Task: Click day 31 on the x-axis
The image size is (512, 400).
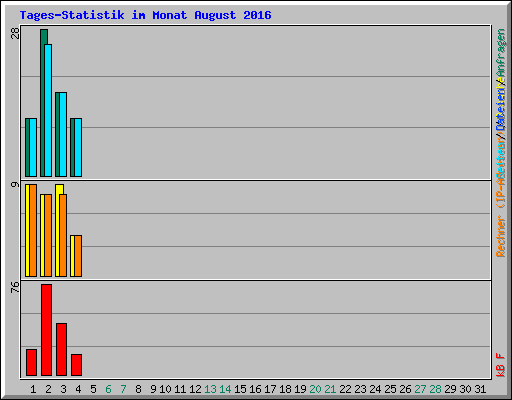Action: (x=480, y=389)
